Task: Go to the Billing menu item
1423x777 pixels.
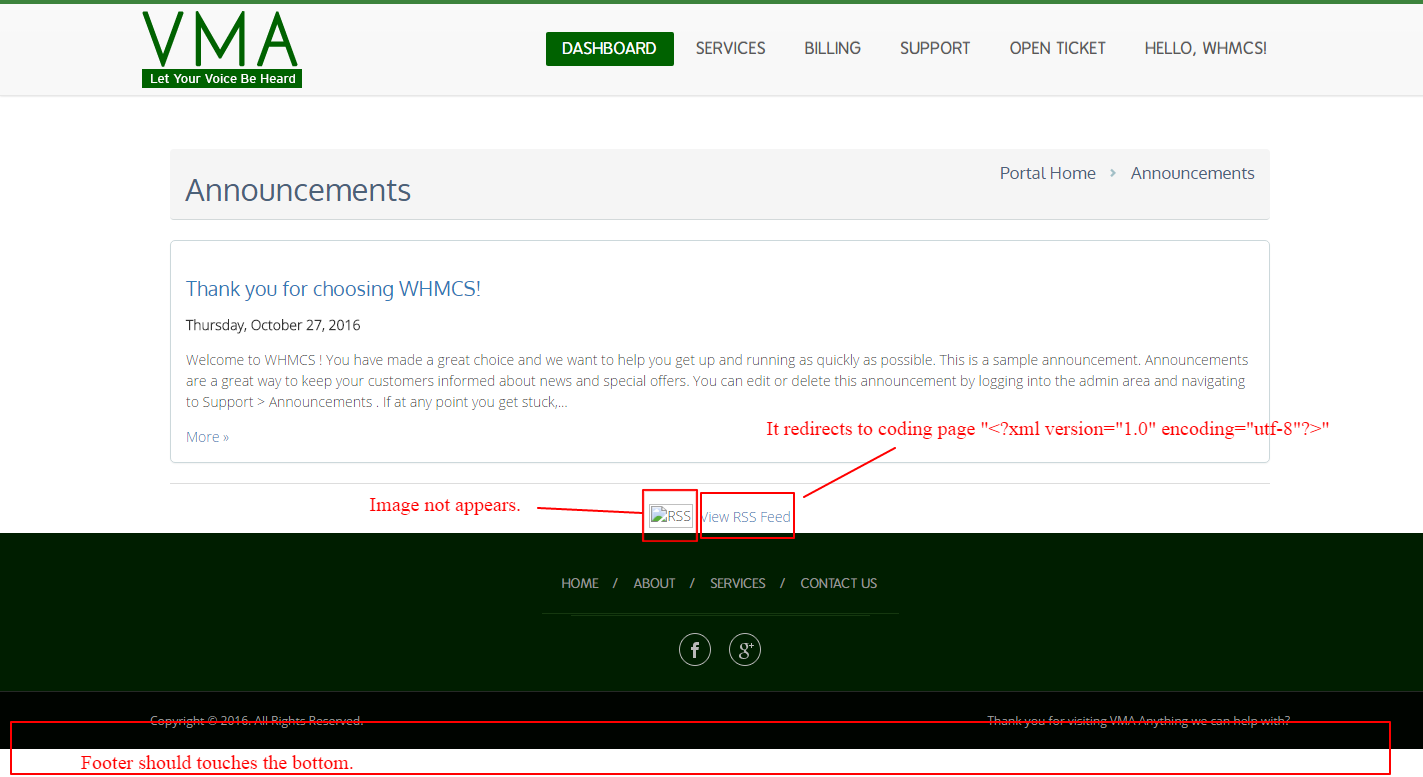Action: [x=832, y=48]
